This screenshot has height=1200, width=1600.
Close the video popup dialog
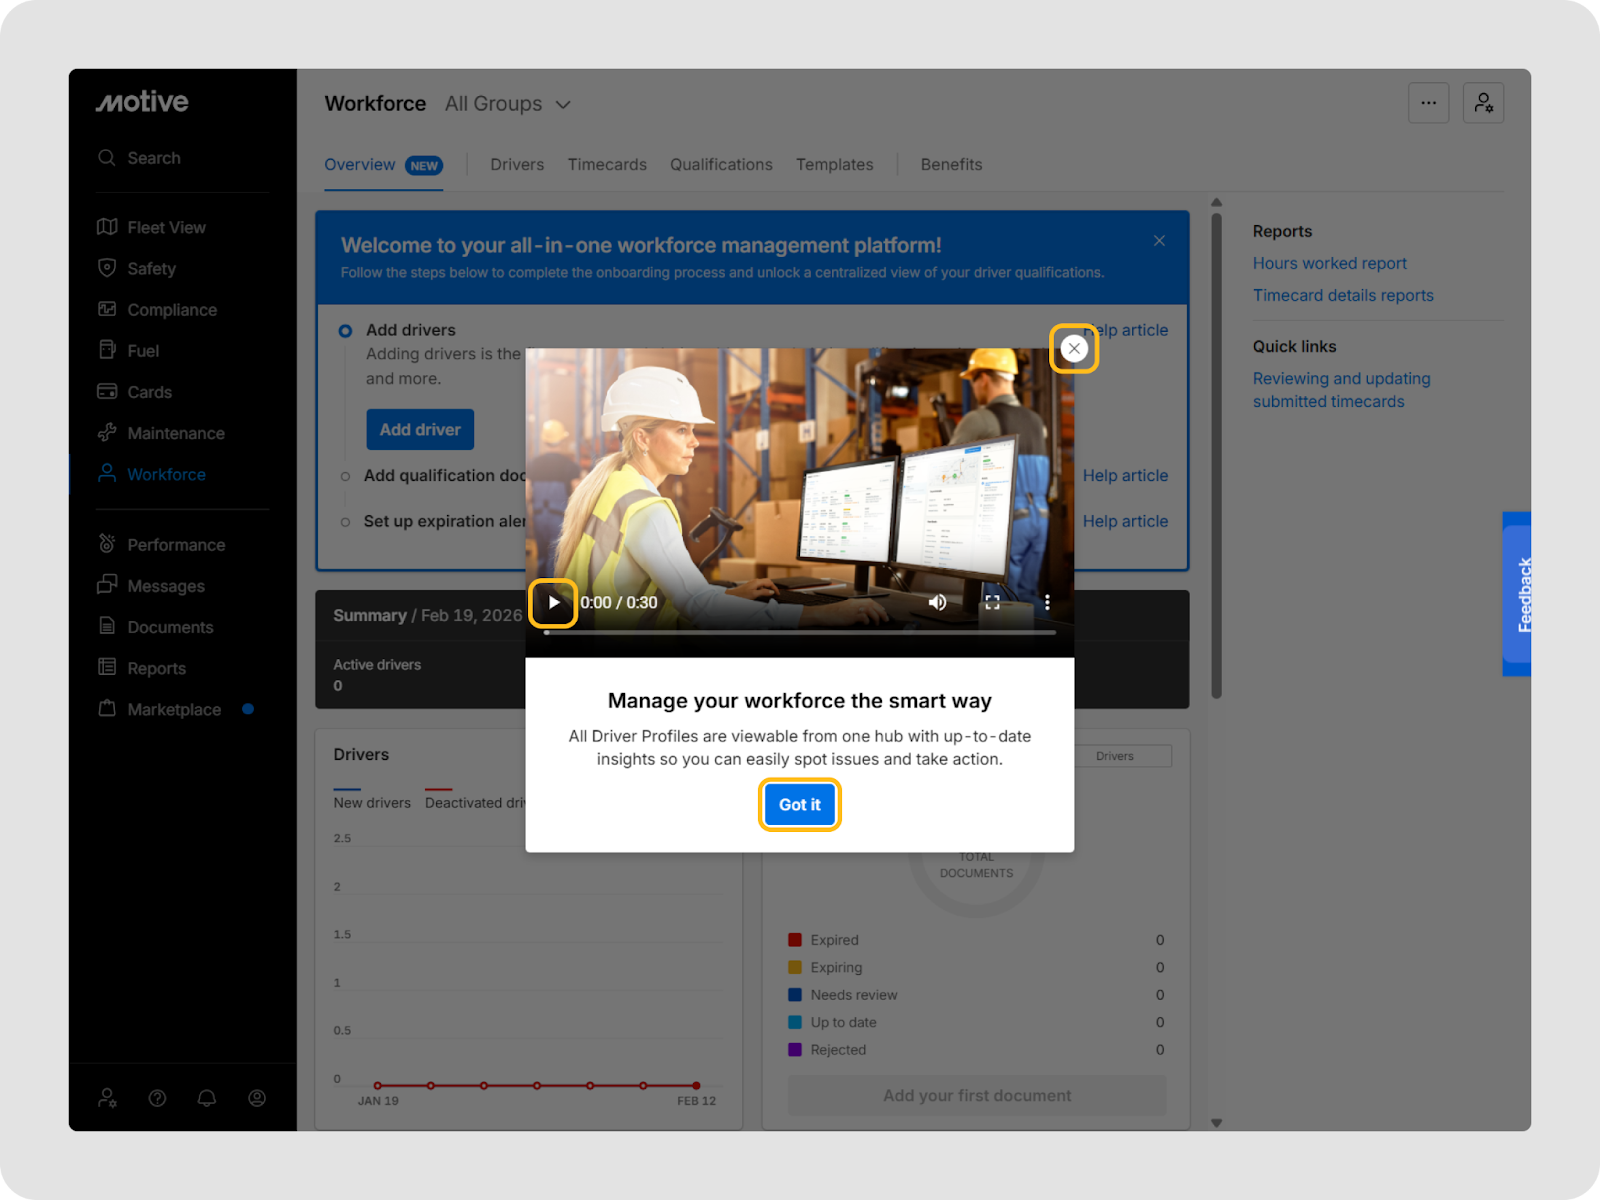[1074, 349]
